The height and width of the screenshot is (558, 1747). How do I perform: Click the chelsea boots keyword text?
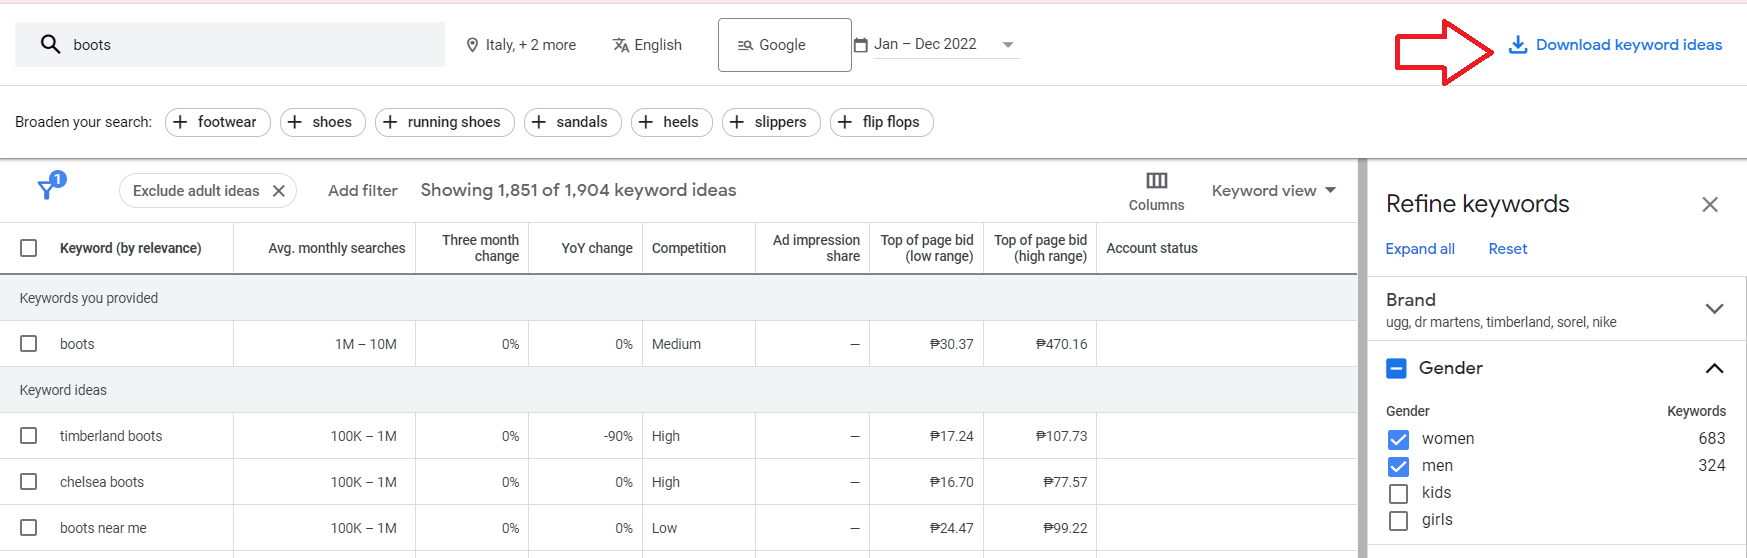coord(102,482)
